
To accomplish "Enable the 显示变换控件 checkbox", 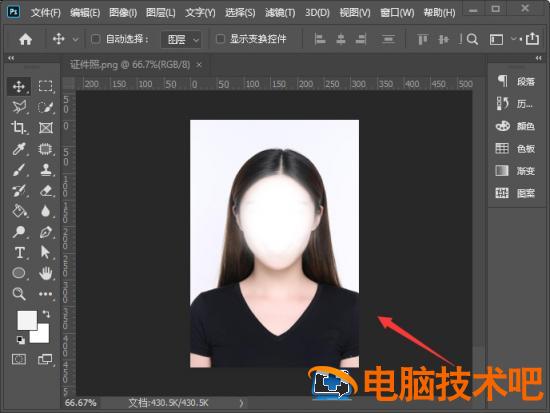I will pos(220,39).
